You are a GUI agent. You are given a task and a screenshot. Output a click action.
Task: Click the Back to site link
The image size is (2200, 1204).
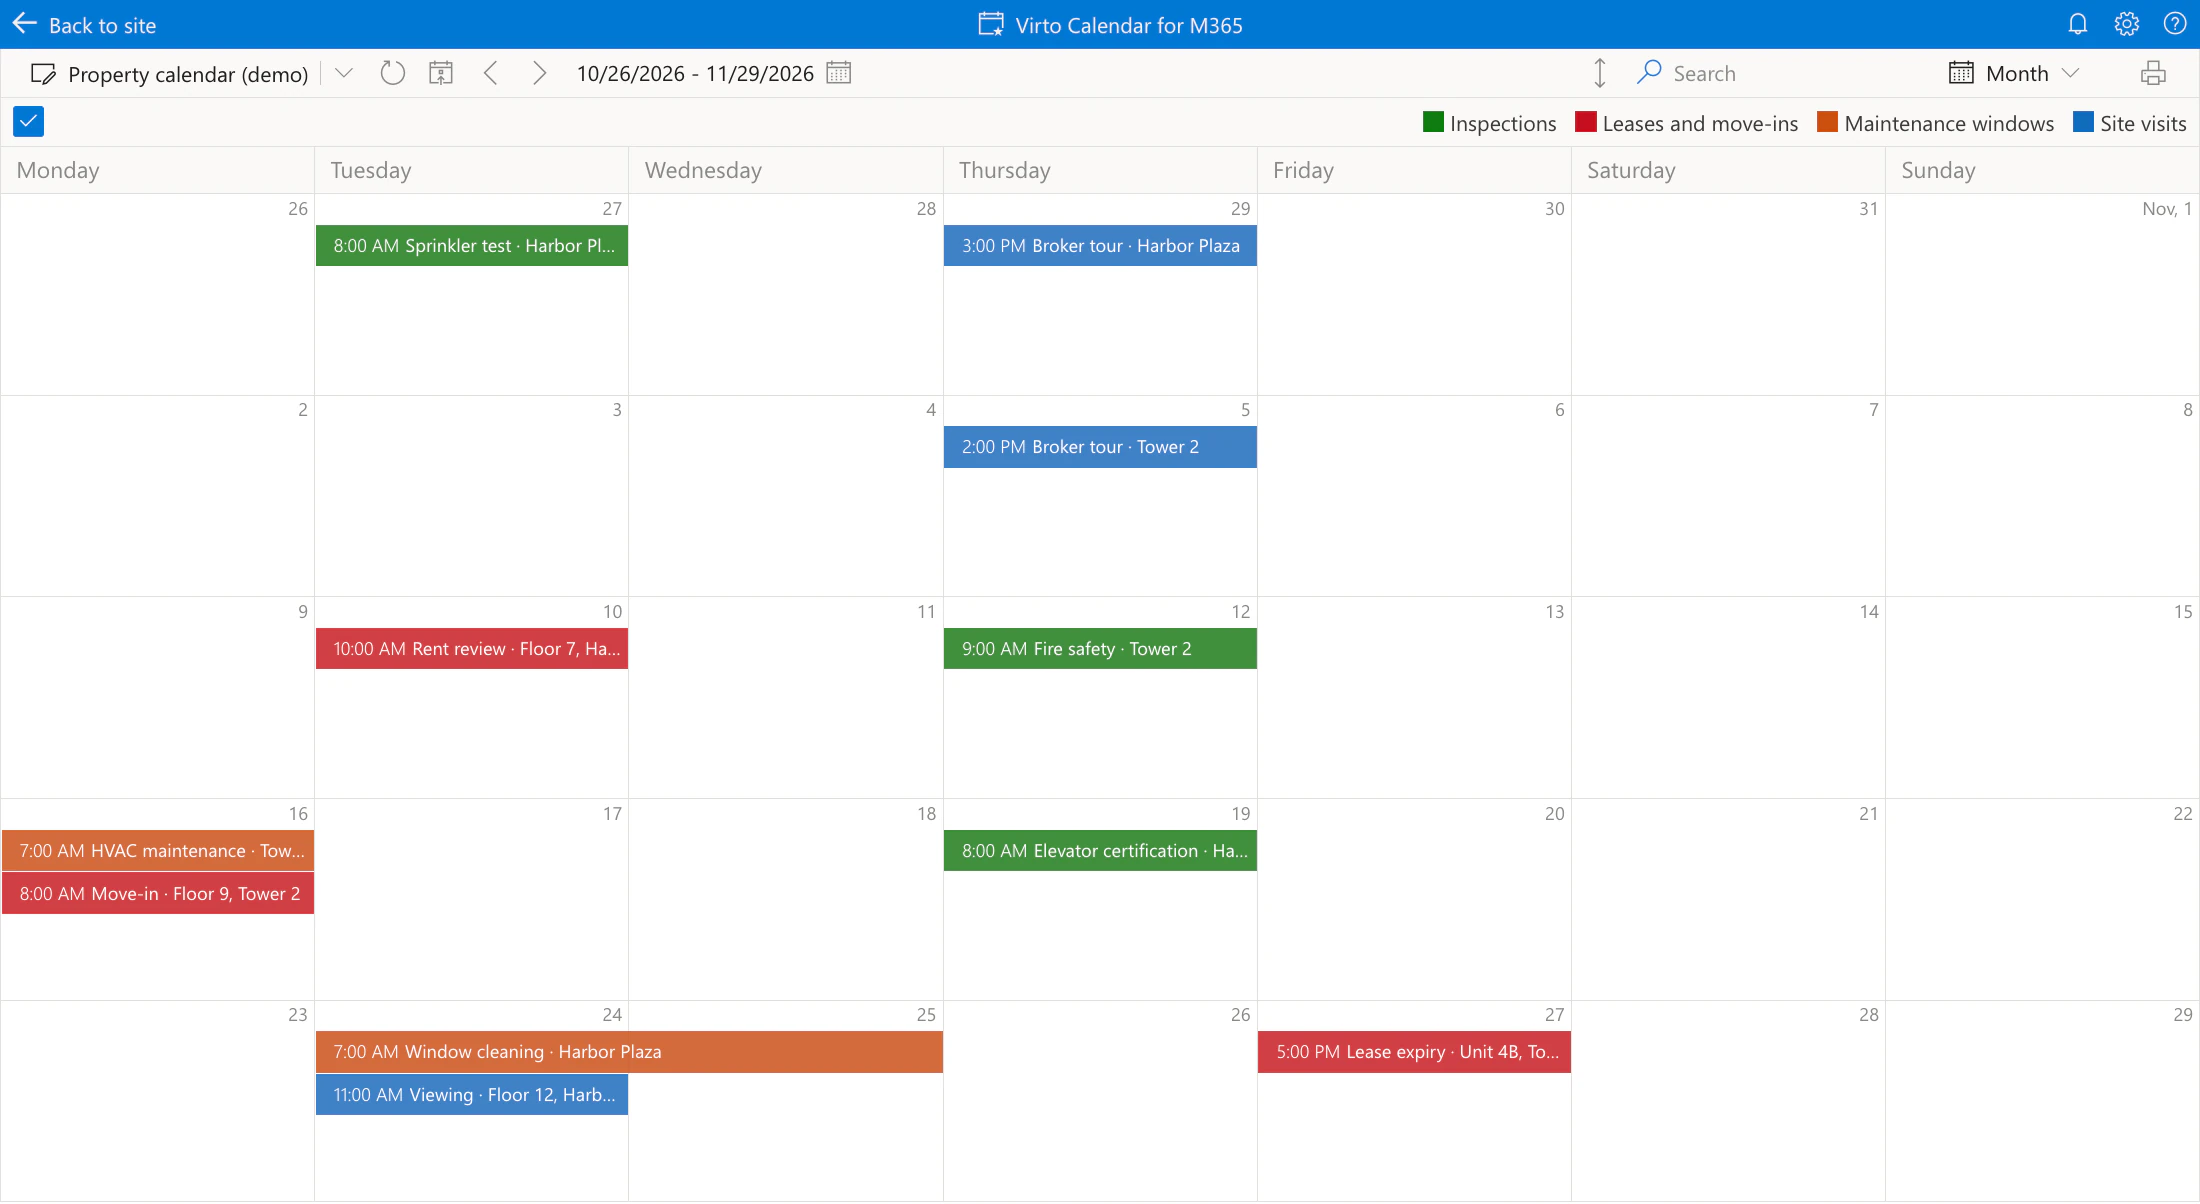coord(102,26)
